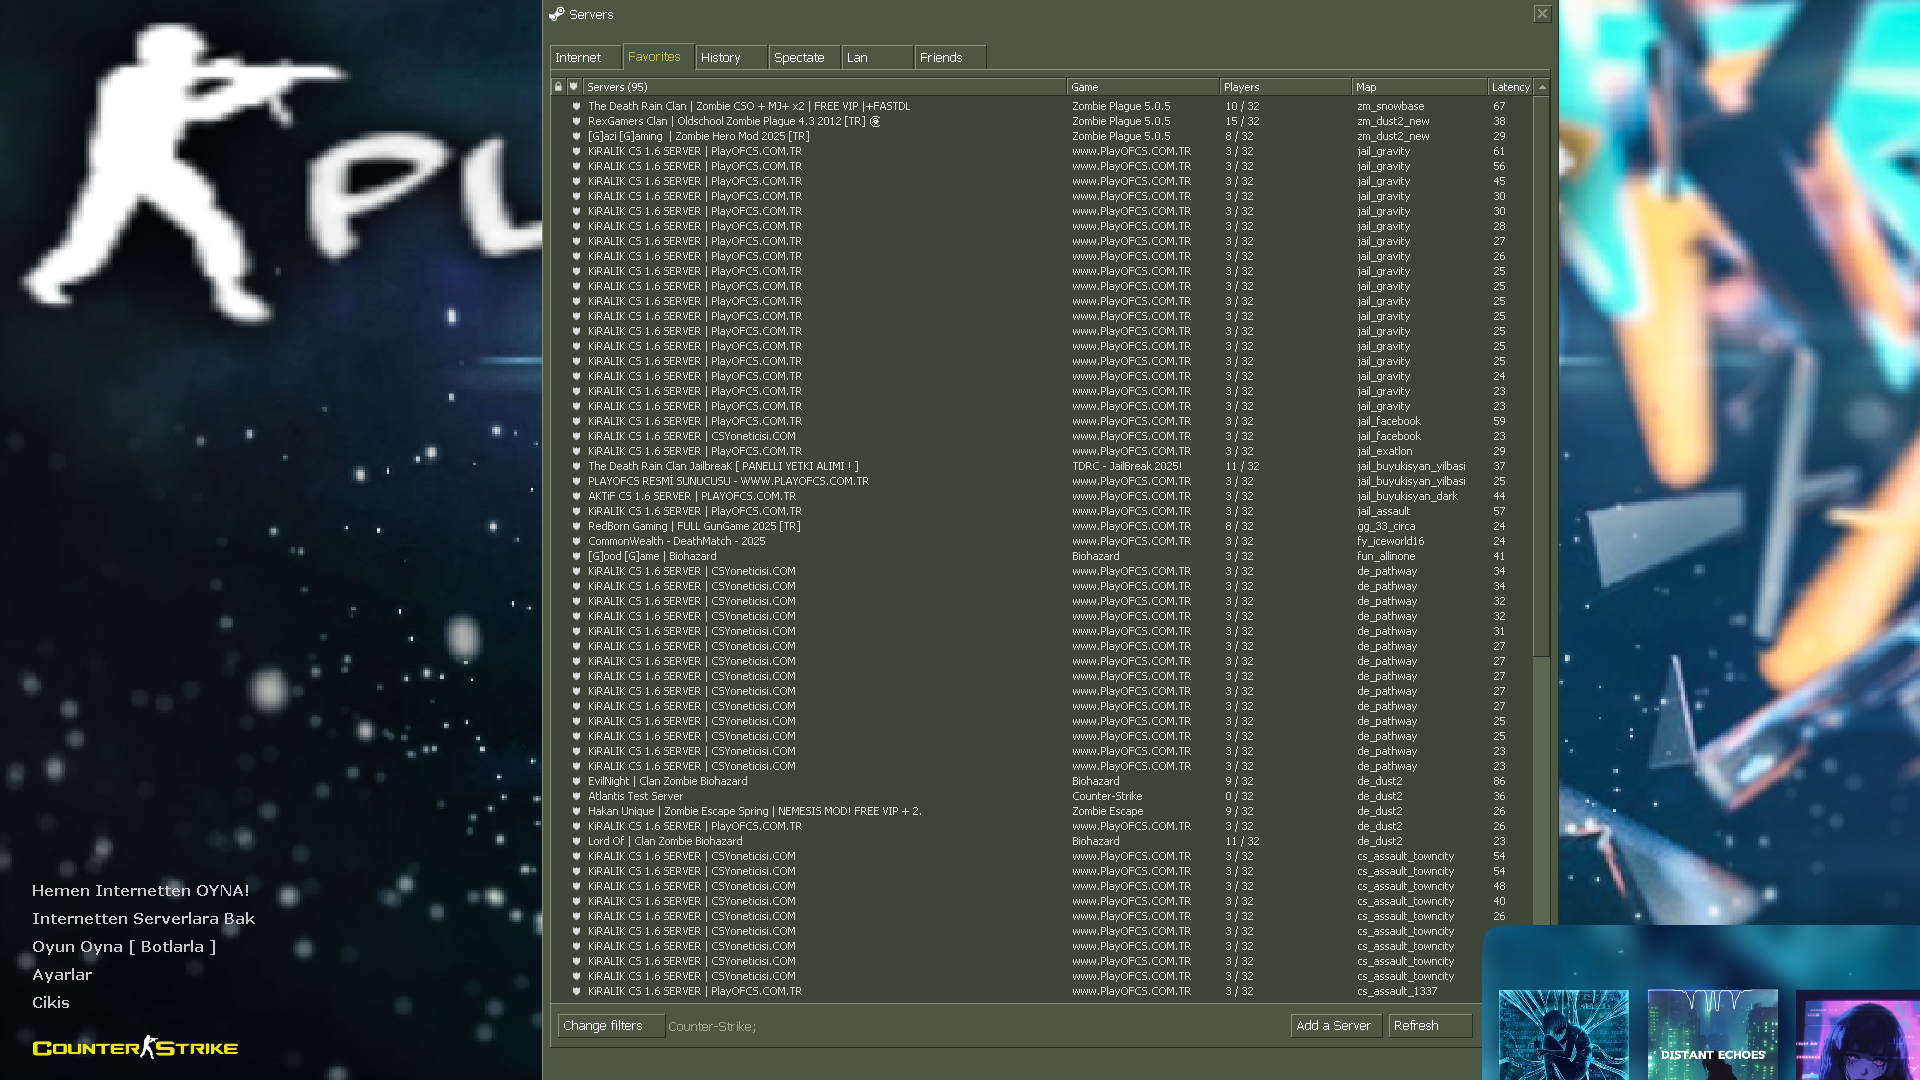
Task: Open the Friends tab
Action: pyautogui.click(x=950, y=58)
